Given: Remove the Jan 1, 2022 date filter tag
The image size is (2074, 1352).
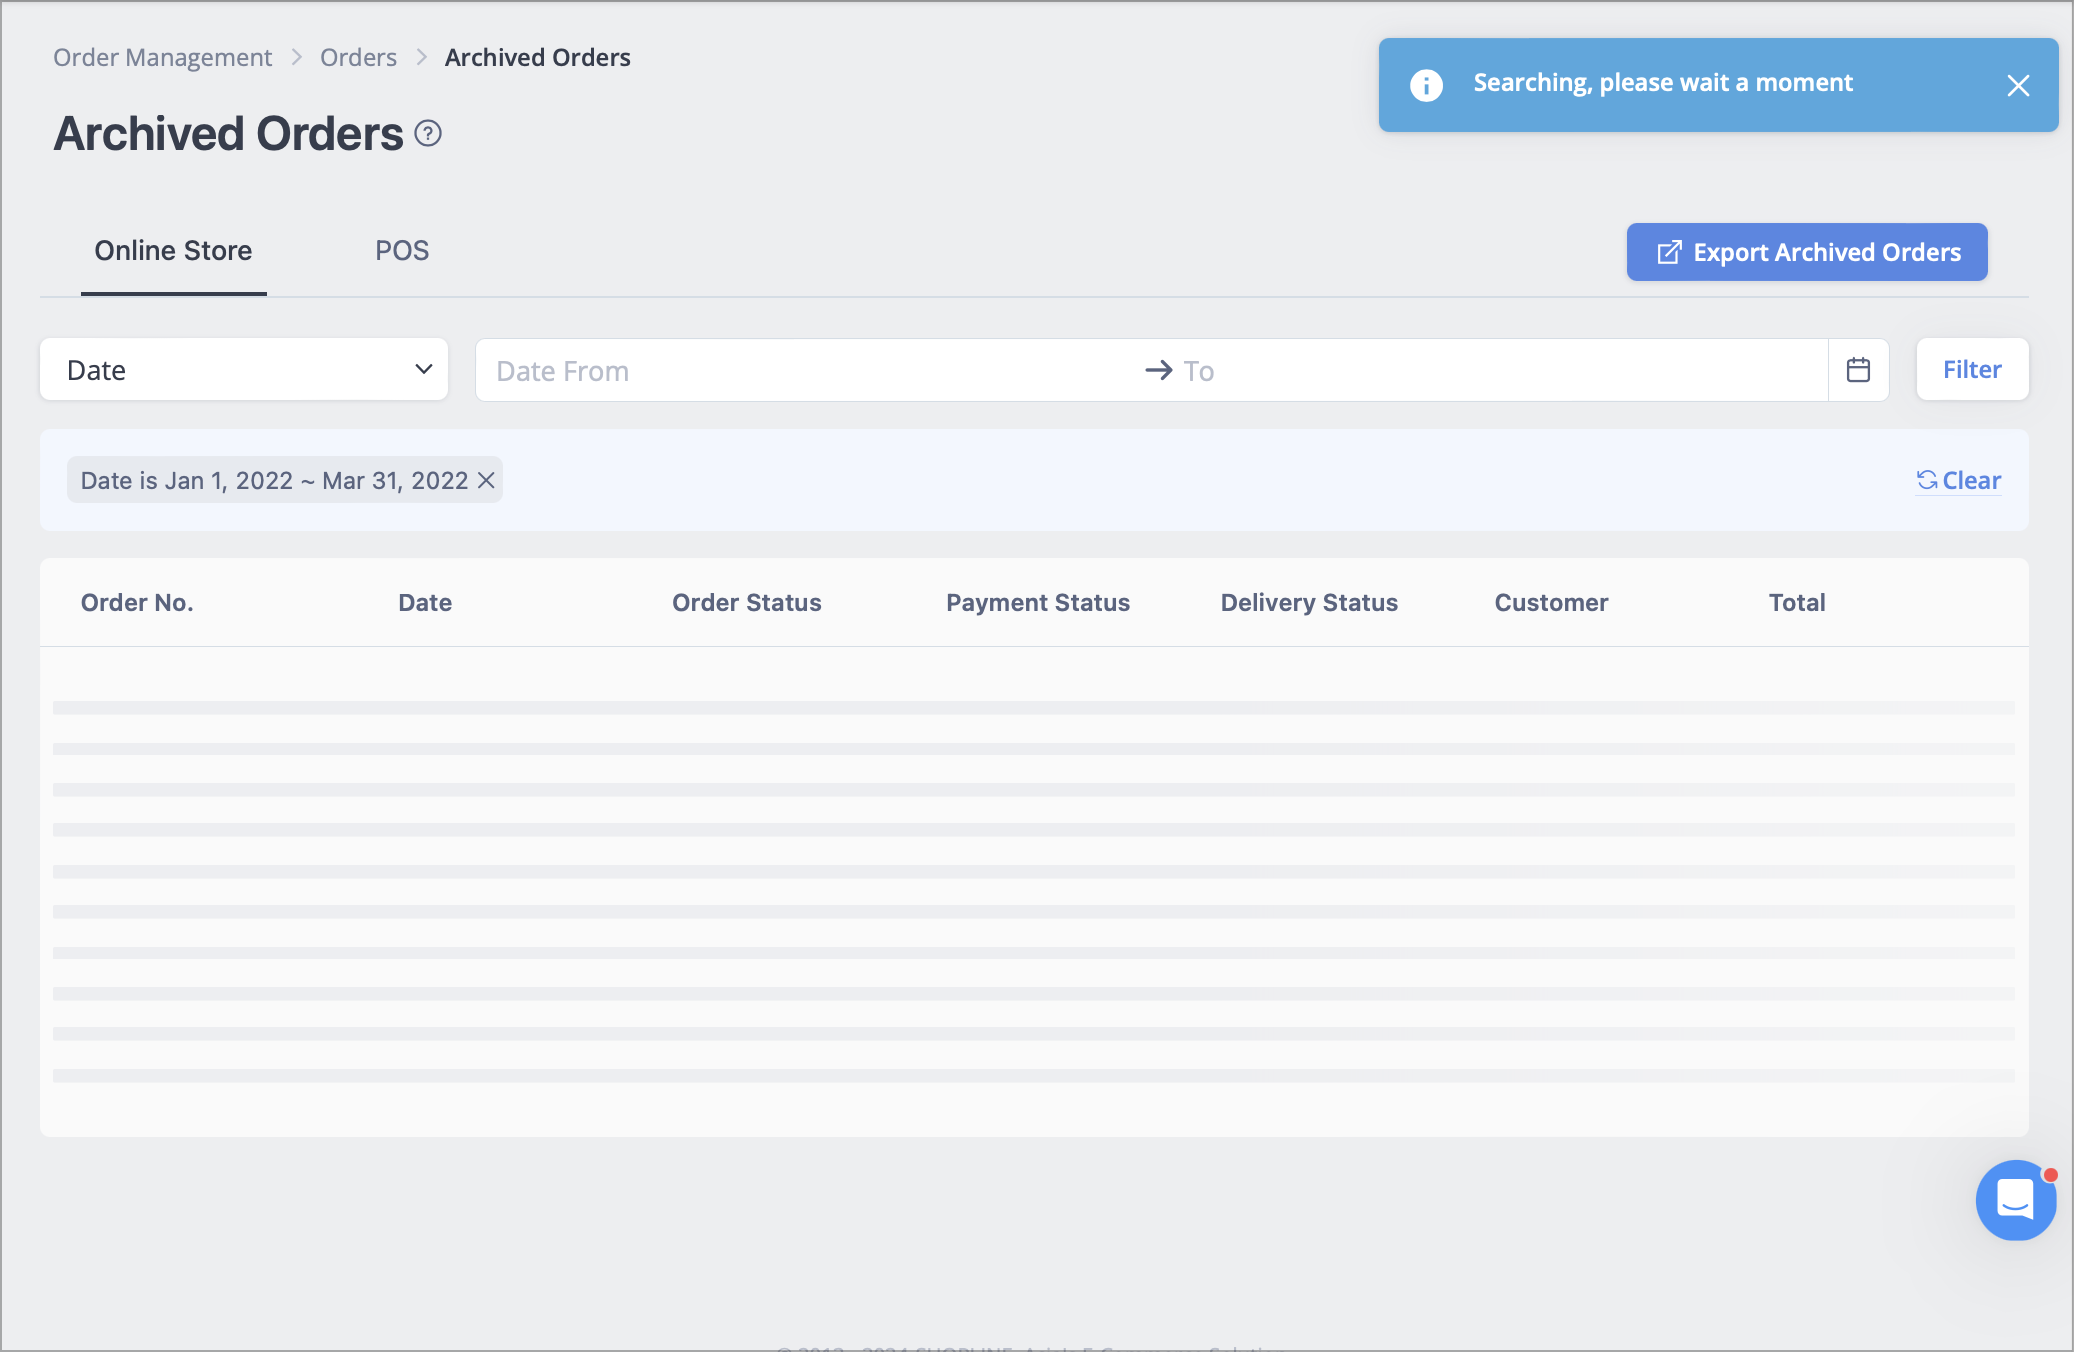Looking at the screenshot, I should coord(486,481).
